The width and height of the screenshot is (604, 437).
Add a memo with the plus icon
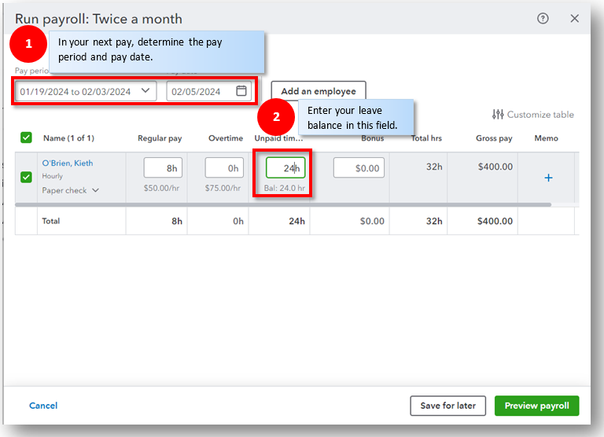tap(548, 178)
